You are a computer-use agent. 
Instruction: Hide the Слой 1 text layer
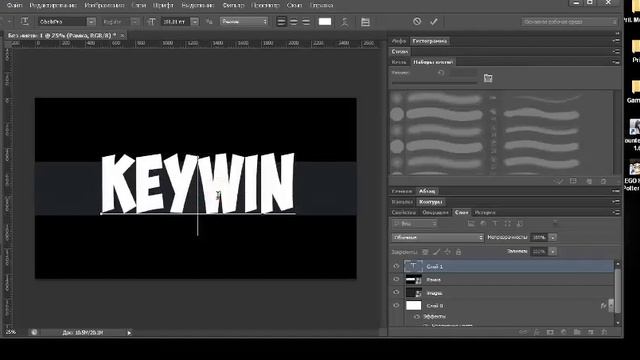pos(396,266)
